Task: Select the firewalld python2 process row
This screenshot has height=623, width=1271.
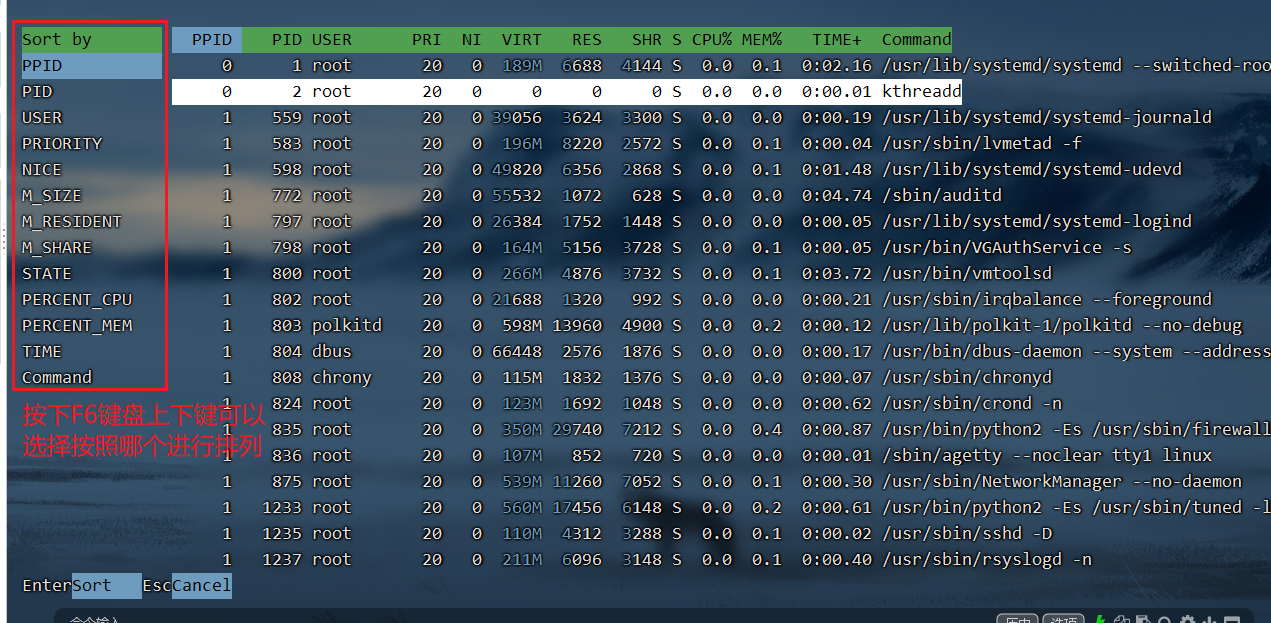Action: [721, 430]
